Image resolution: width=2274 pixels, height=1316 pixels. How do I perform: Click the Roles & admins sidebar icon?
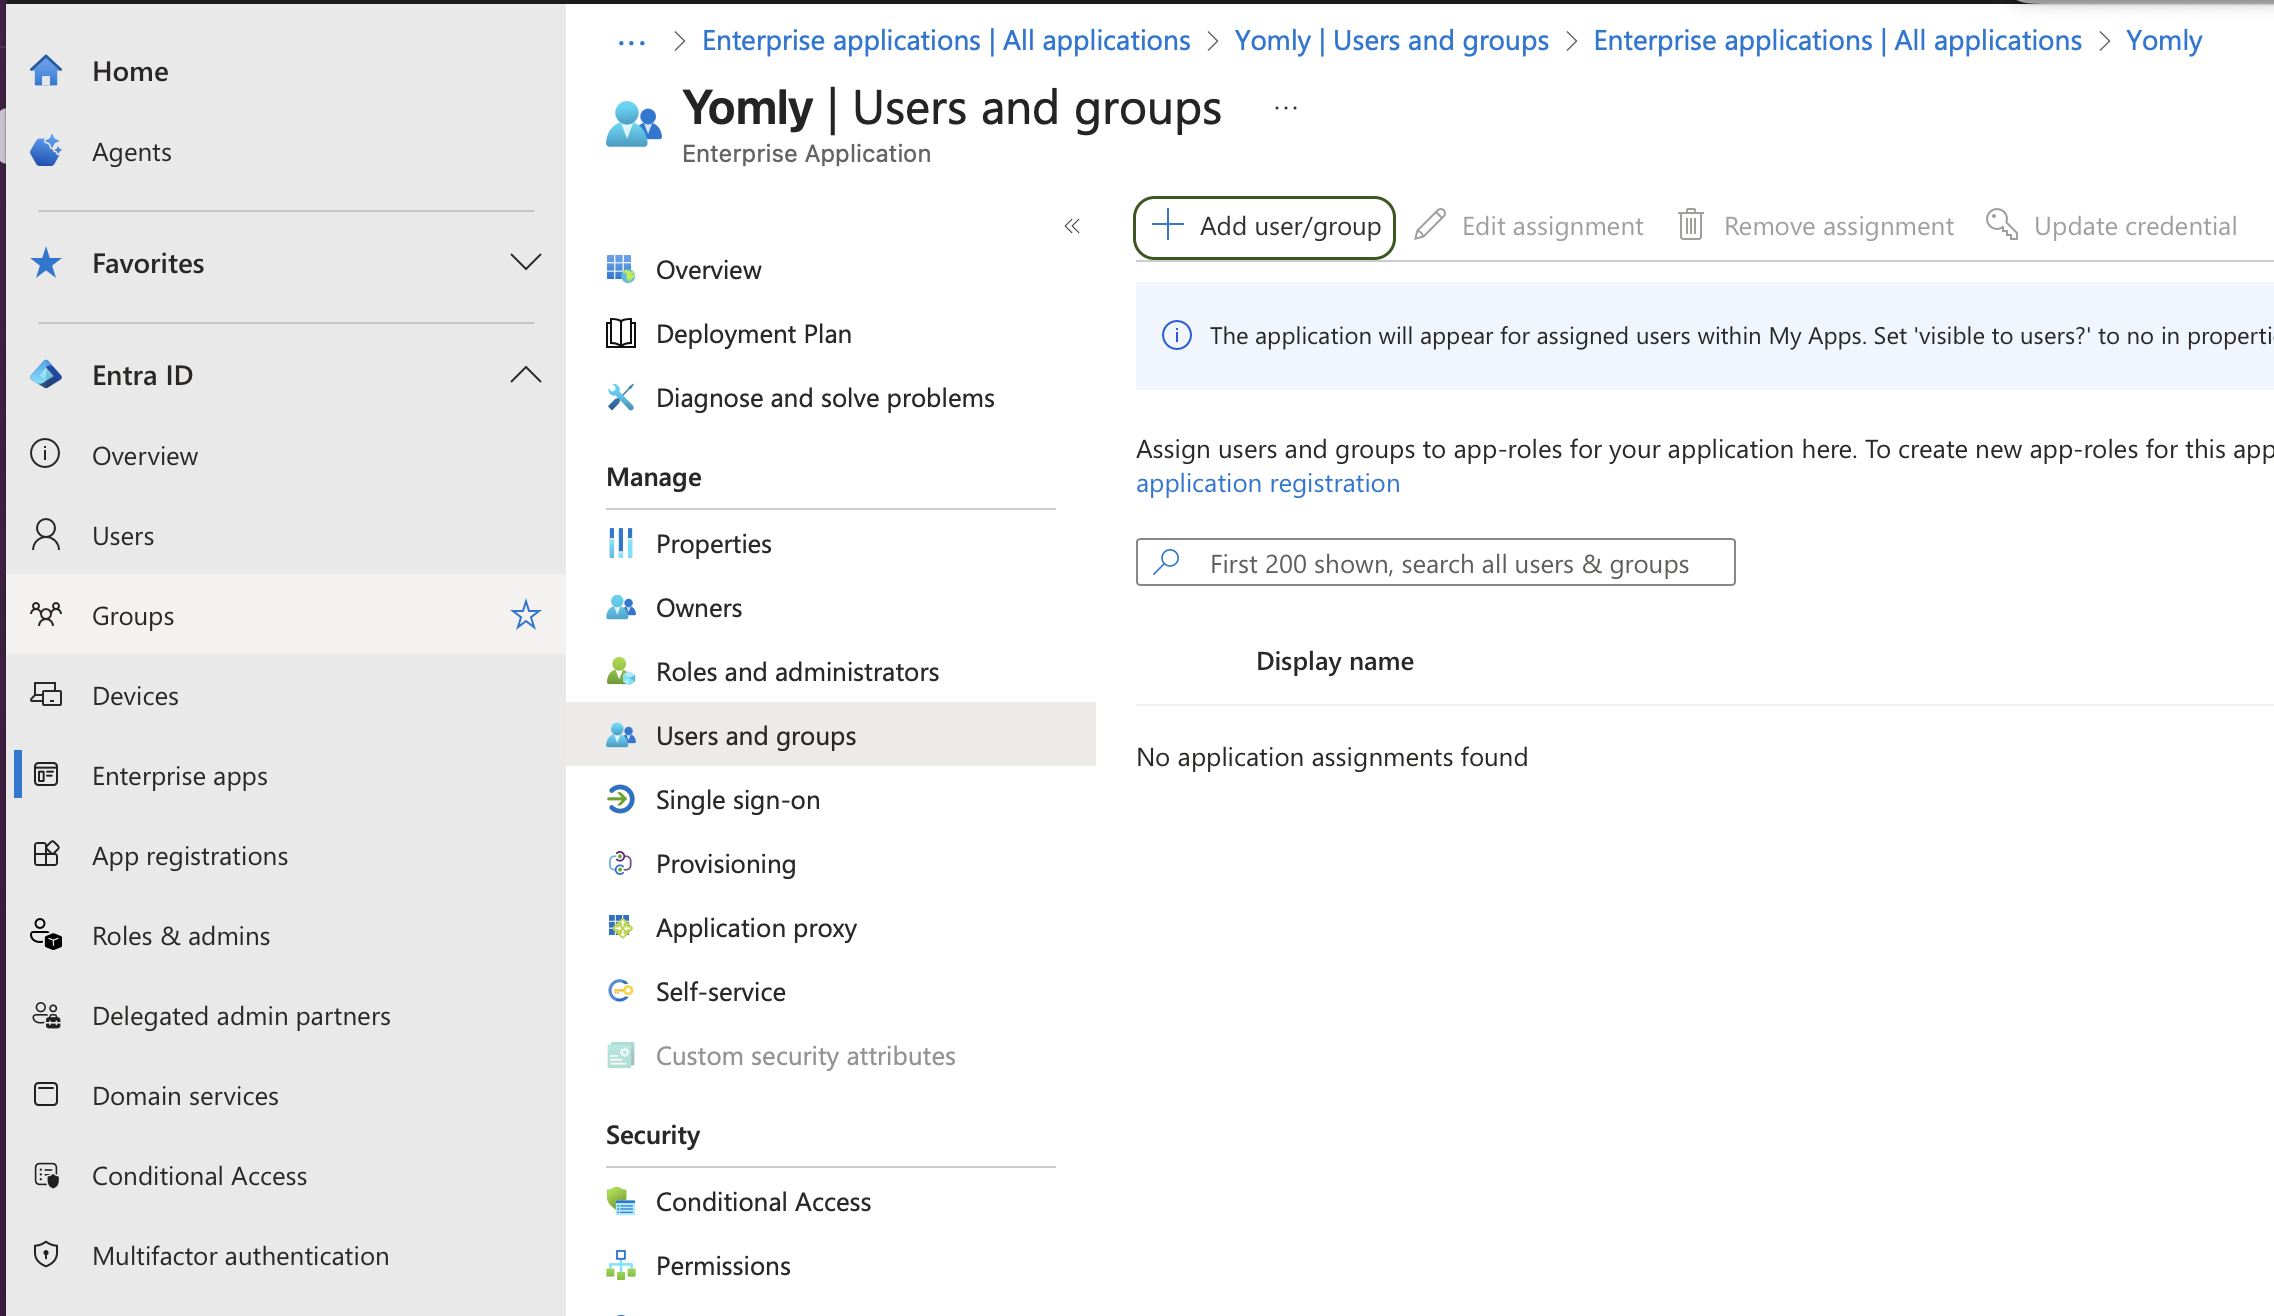tap(46, 935)
